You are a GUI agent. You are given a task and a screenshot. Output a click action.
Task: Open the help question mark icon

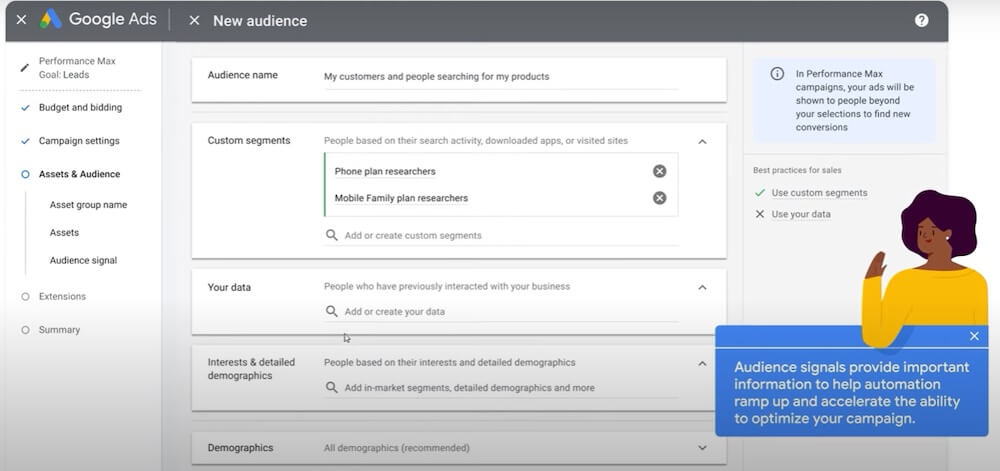tap(921, 20)
